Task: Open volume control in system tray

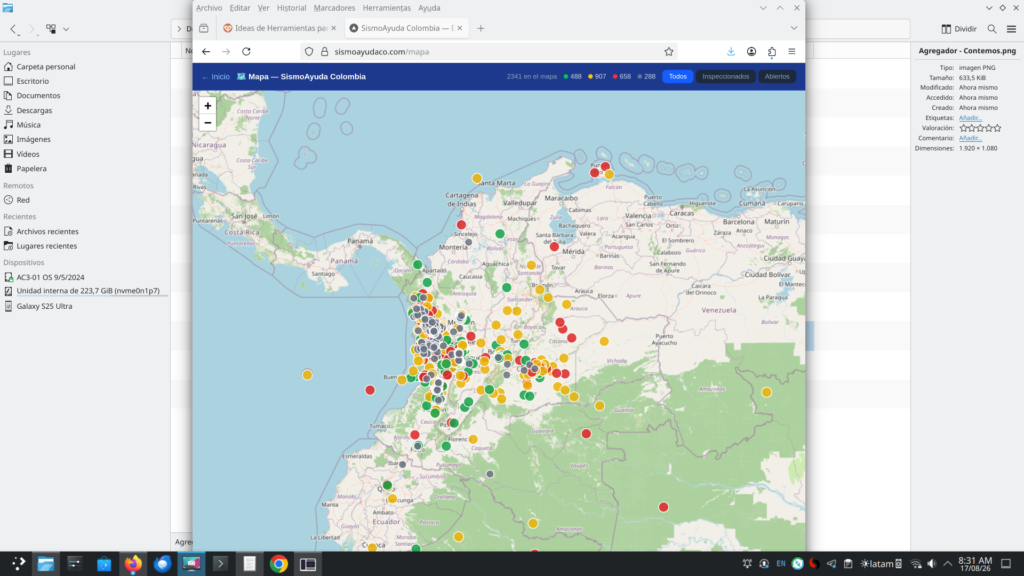Action: point(932,564)
